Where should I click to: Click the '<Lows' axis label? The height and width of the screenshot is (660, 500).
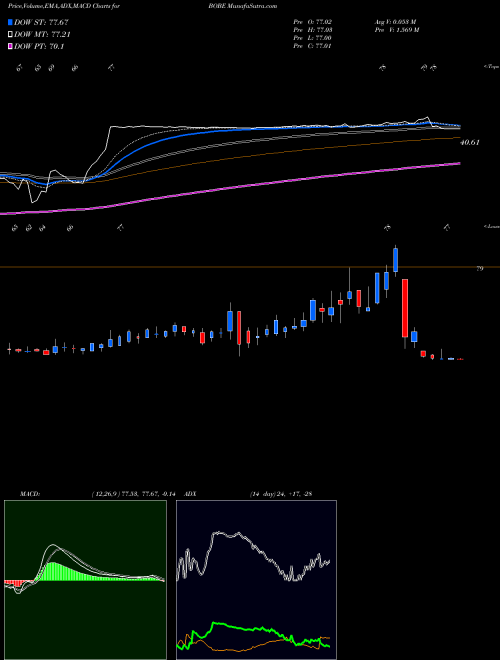[x=492, y=226]
